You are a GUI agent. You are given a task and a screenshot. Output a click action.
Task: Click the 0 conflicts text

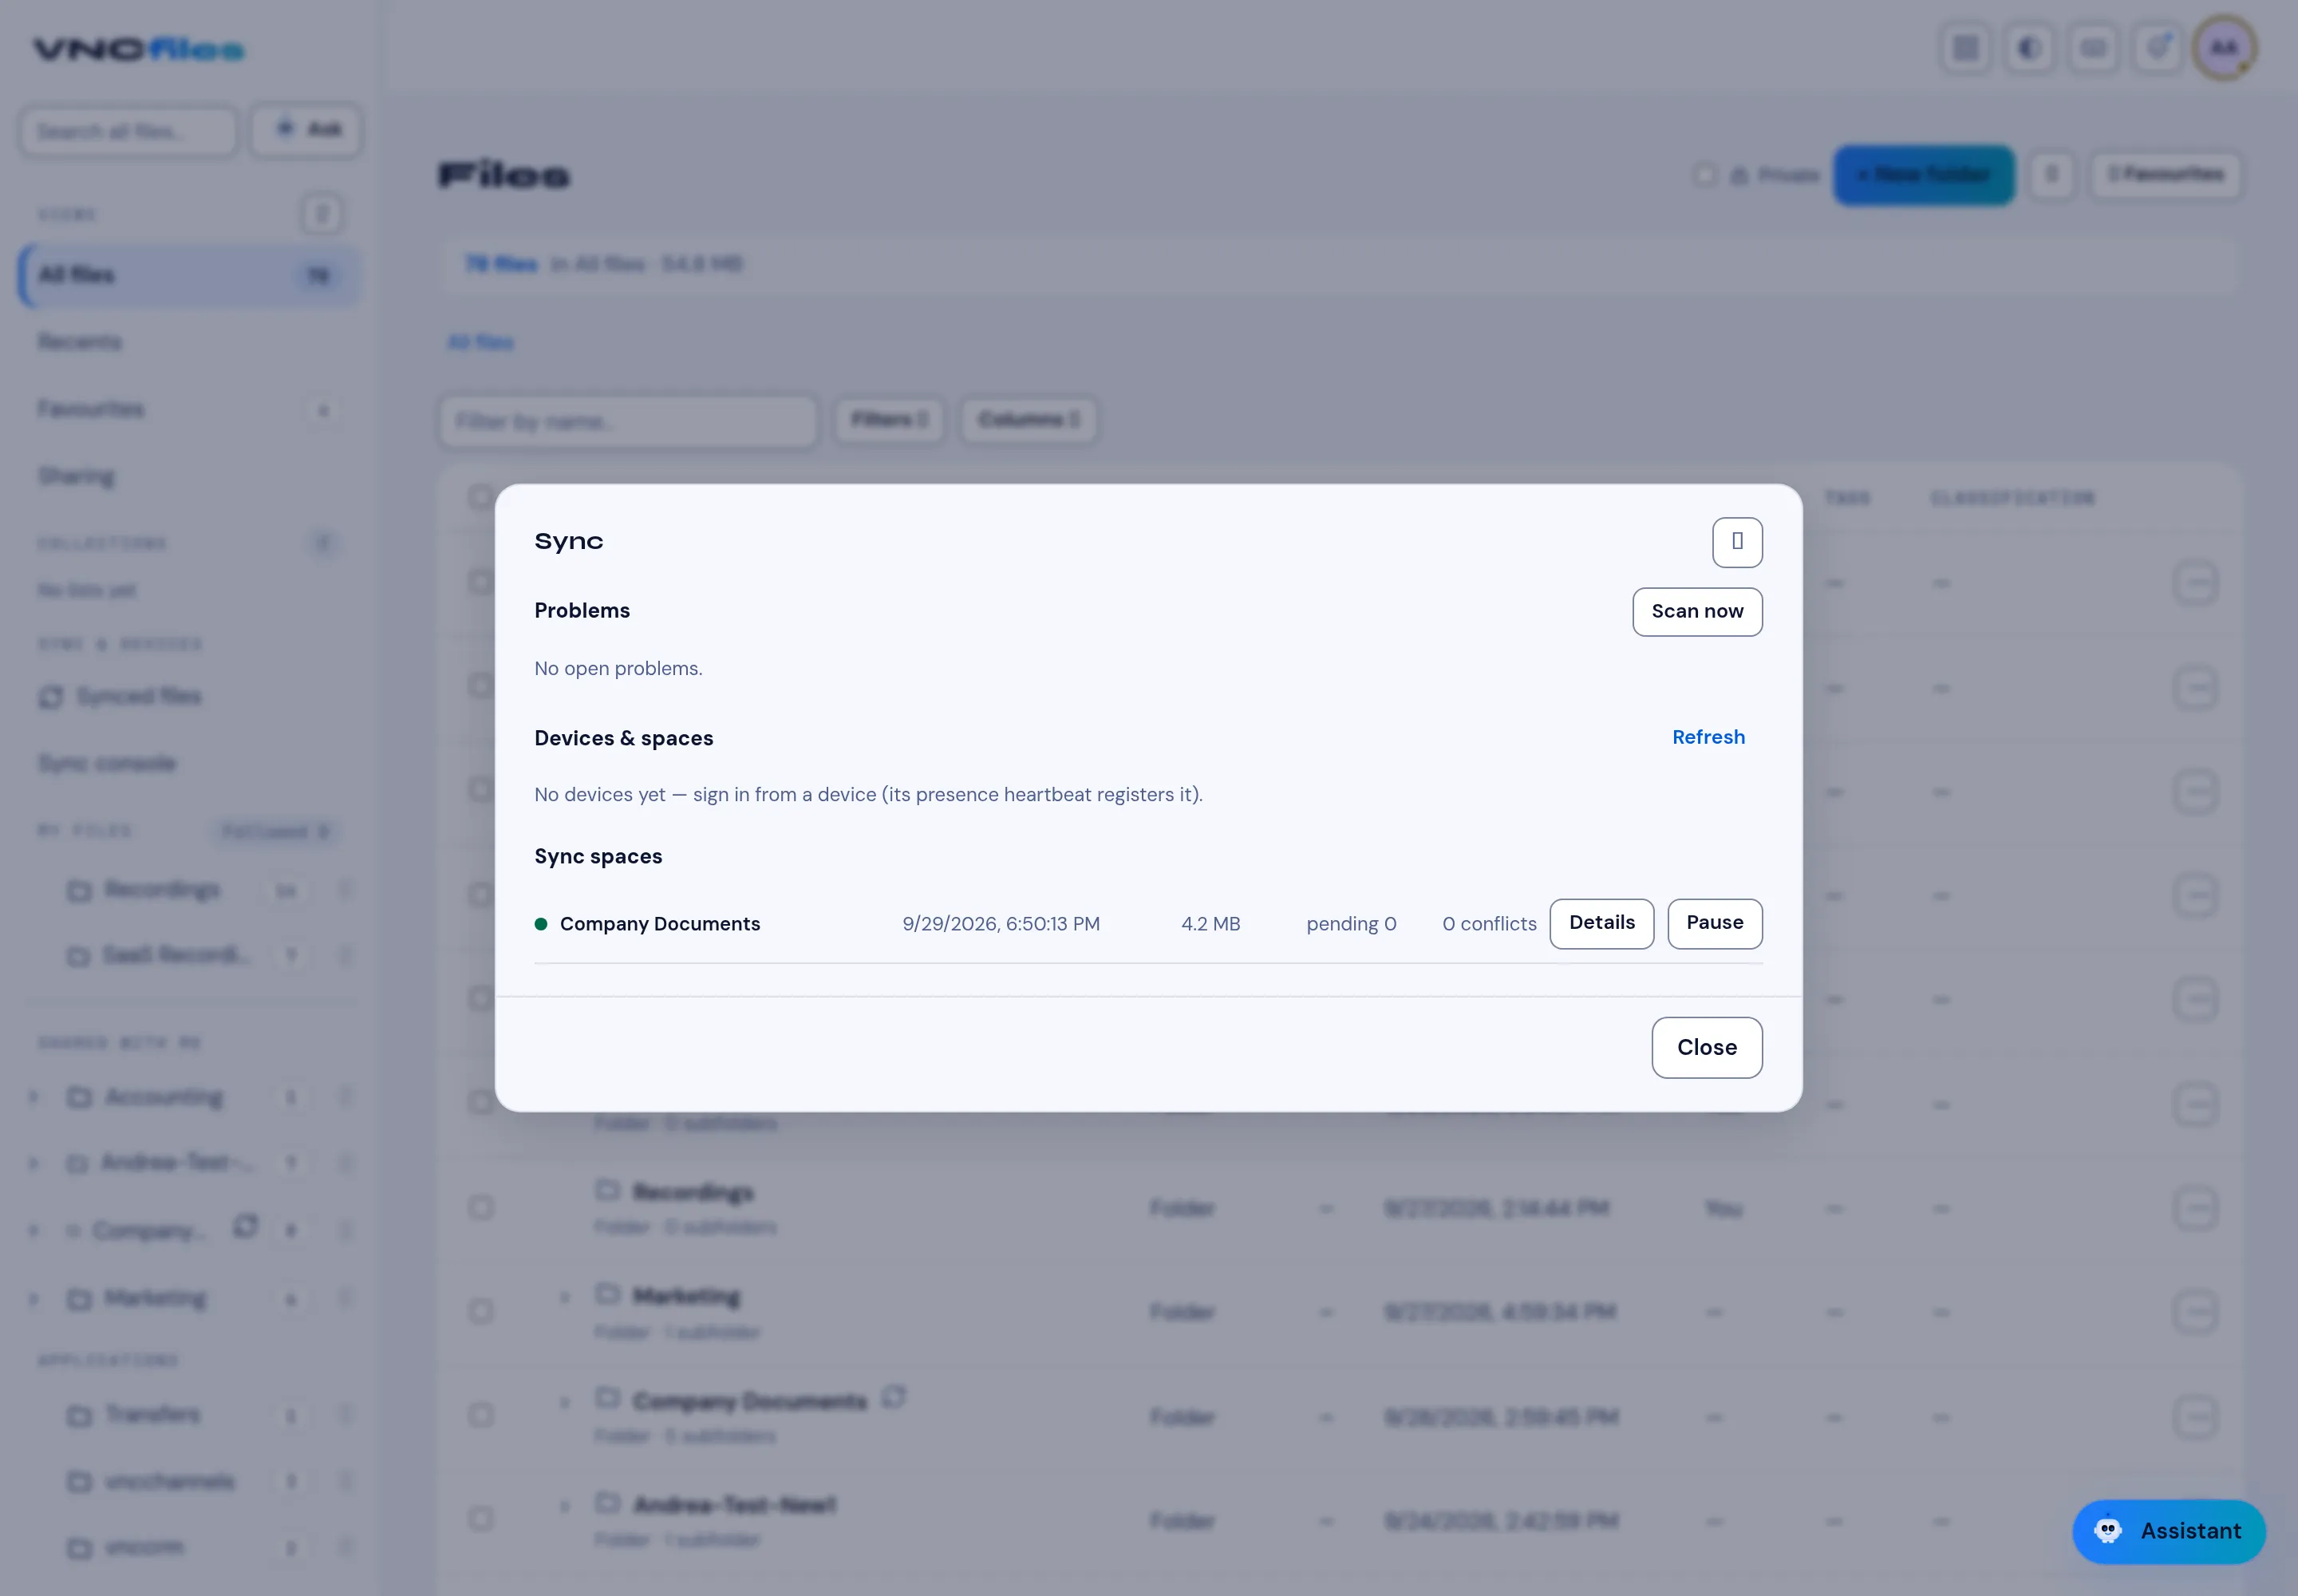click(1488, 924)
